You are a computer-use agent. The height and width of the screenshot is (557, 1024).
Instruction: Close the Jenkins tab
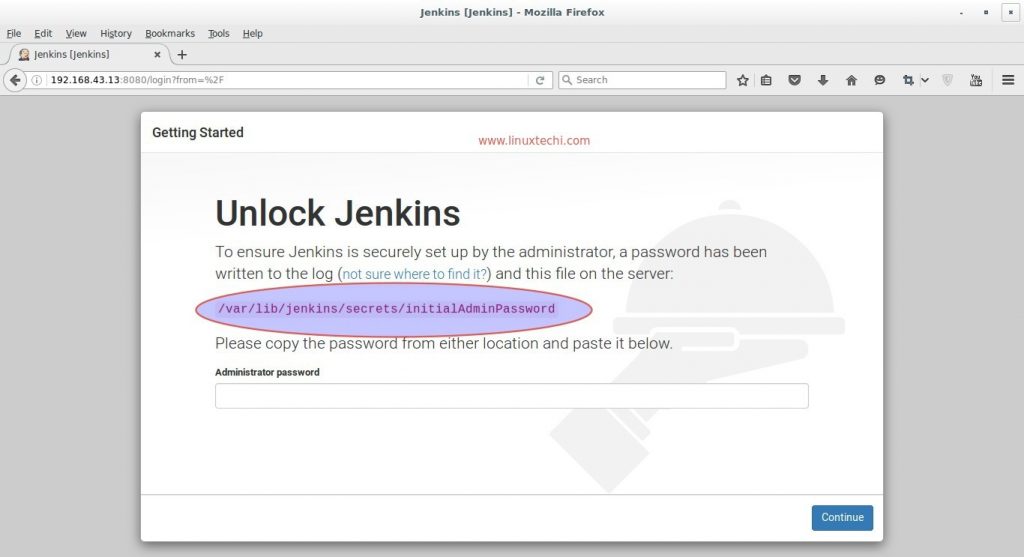tap(157, 55)
